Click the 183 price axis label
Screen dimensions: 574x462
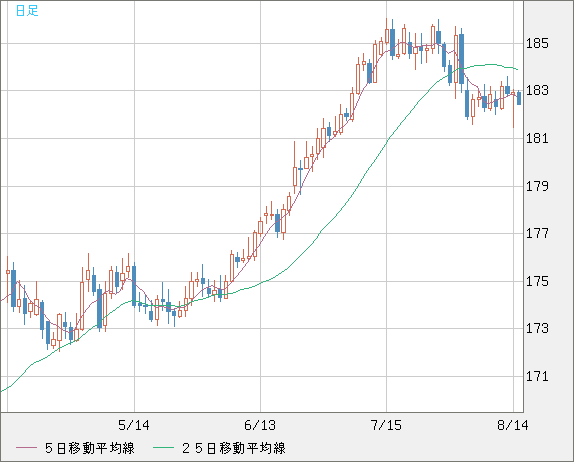(537, 90)
